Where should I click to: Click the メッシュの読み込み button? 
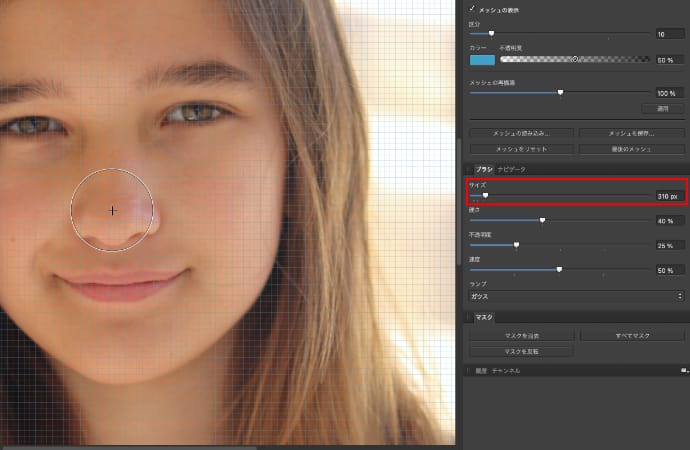click(x=521, y=133)
